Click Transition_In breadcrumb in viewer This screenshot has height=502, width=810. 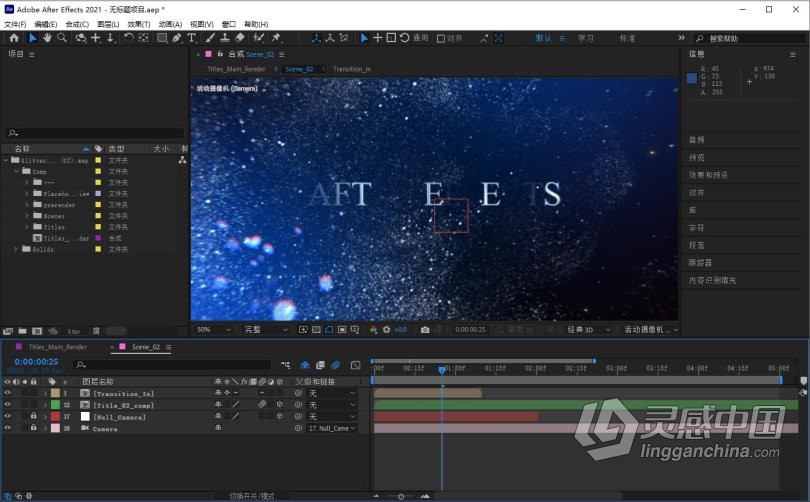352,69
